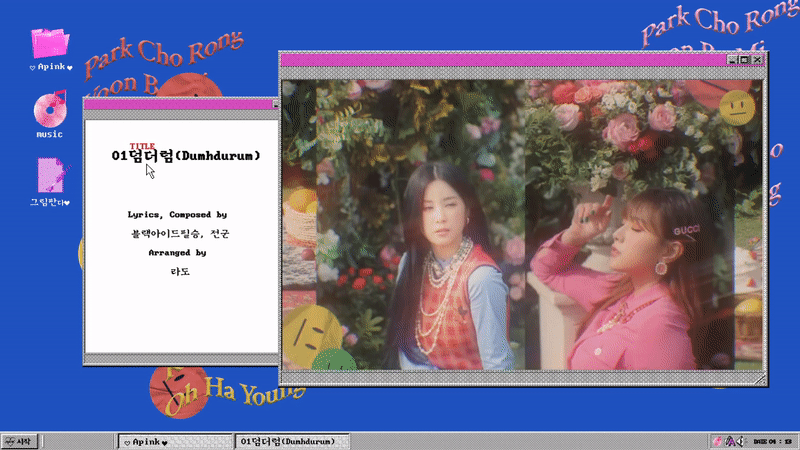Image resolution: width=800 pixels, height=450 pixels.
Task: Minimize the photo window
Action: [x=732, y=60]
